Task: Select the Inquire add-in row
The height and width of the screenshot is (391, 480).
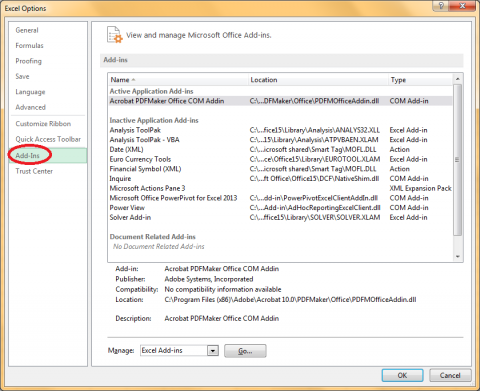Action: click(x=280, y=178)
